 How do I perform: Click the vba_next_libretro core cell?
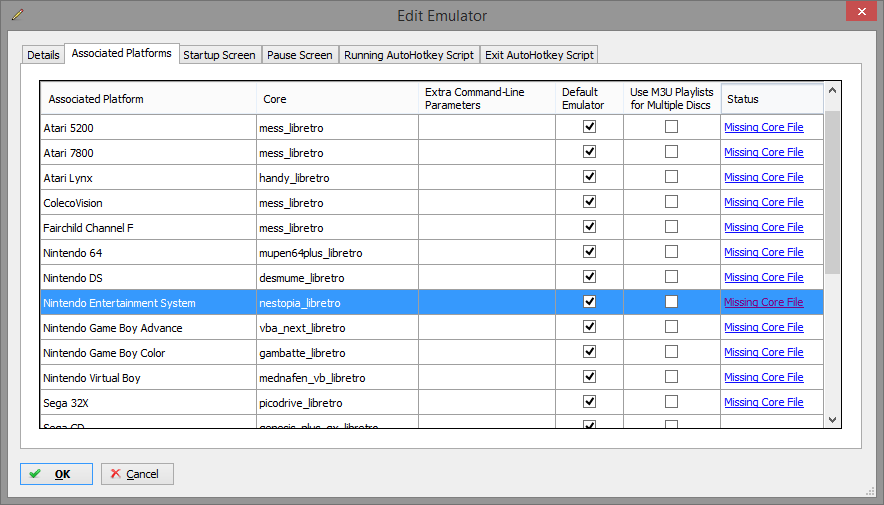click(337, 327)
